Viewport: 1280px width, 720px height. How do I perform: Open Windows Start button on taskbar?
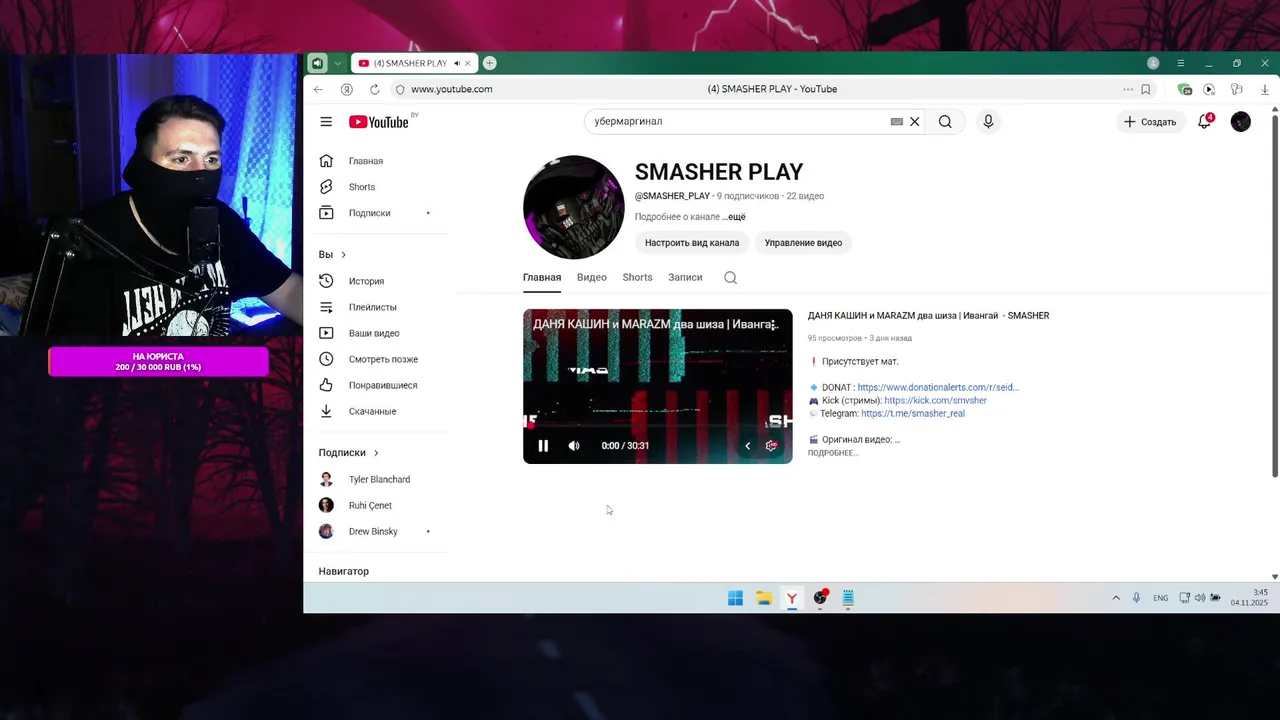pyautogui.click(x=735, y=598)
